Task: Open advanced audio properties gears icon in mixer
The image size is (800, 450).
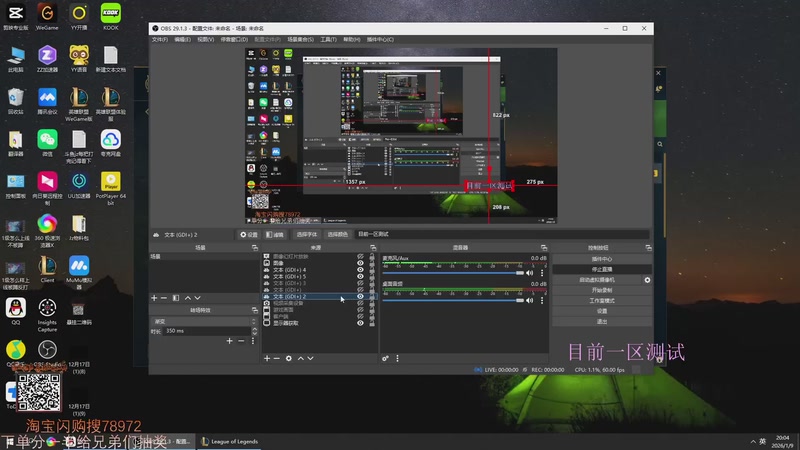Action: (385, 359)
